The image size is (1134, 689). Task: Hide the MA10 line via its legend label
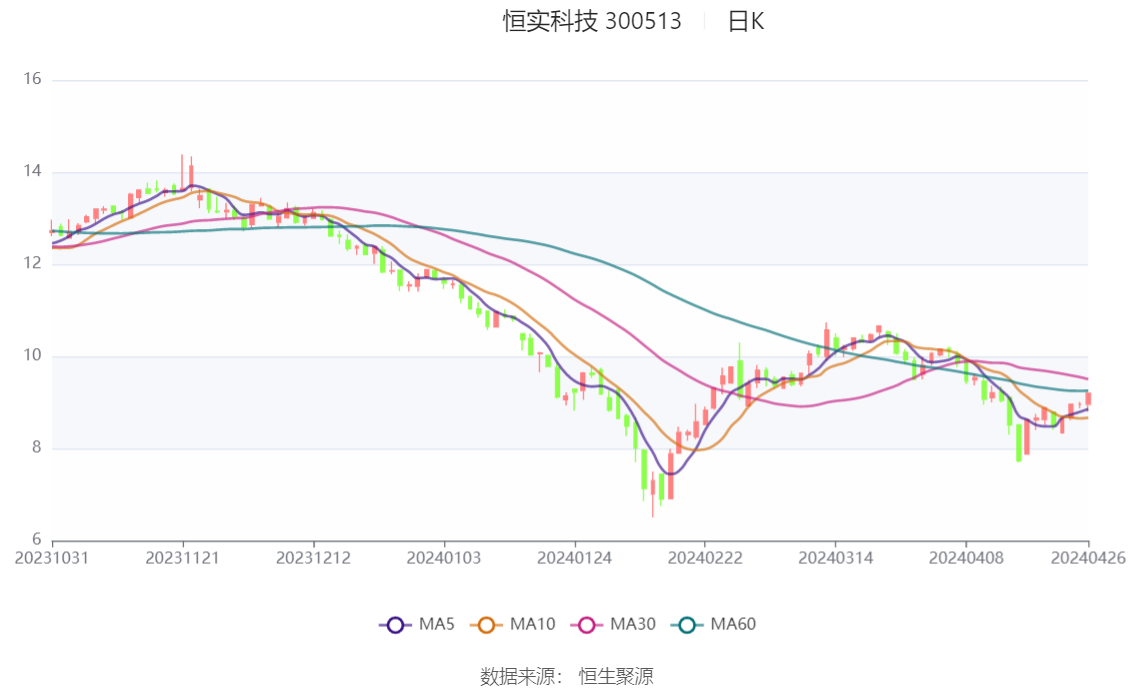[x=532, y=625]
